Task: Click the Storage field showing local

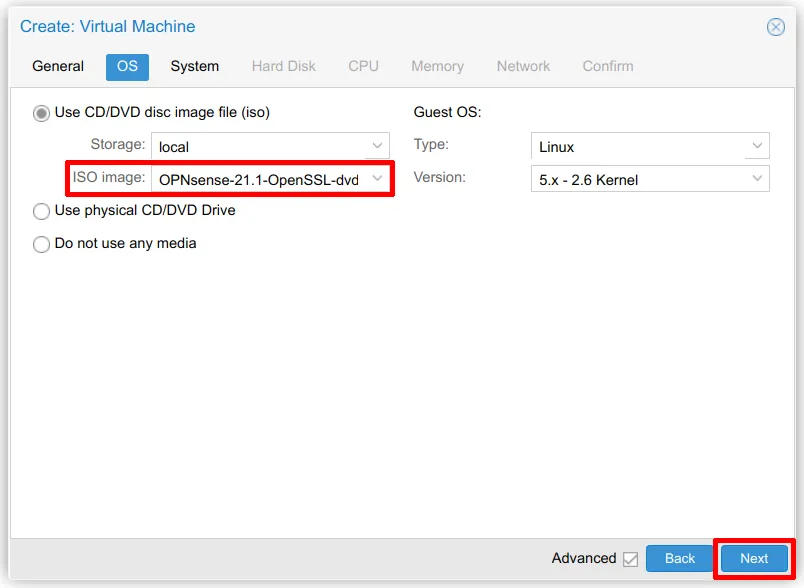Action: coord(258,146)
